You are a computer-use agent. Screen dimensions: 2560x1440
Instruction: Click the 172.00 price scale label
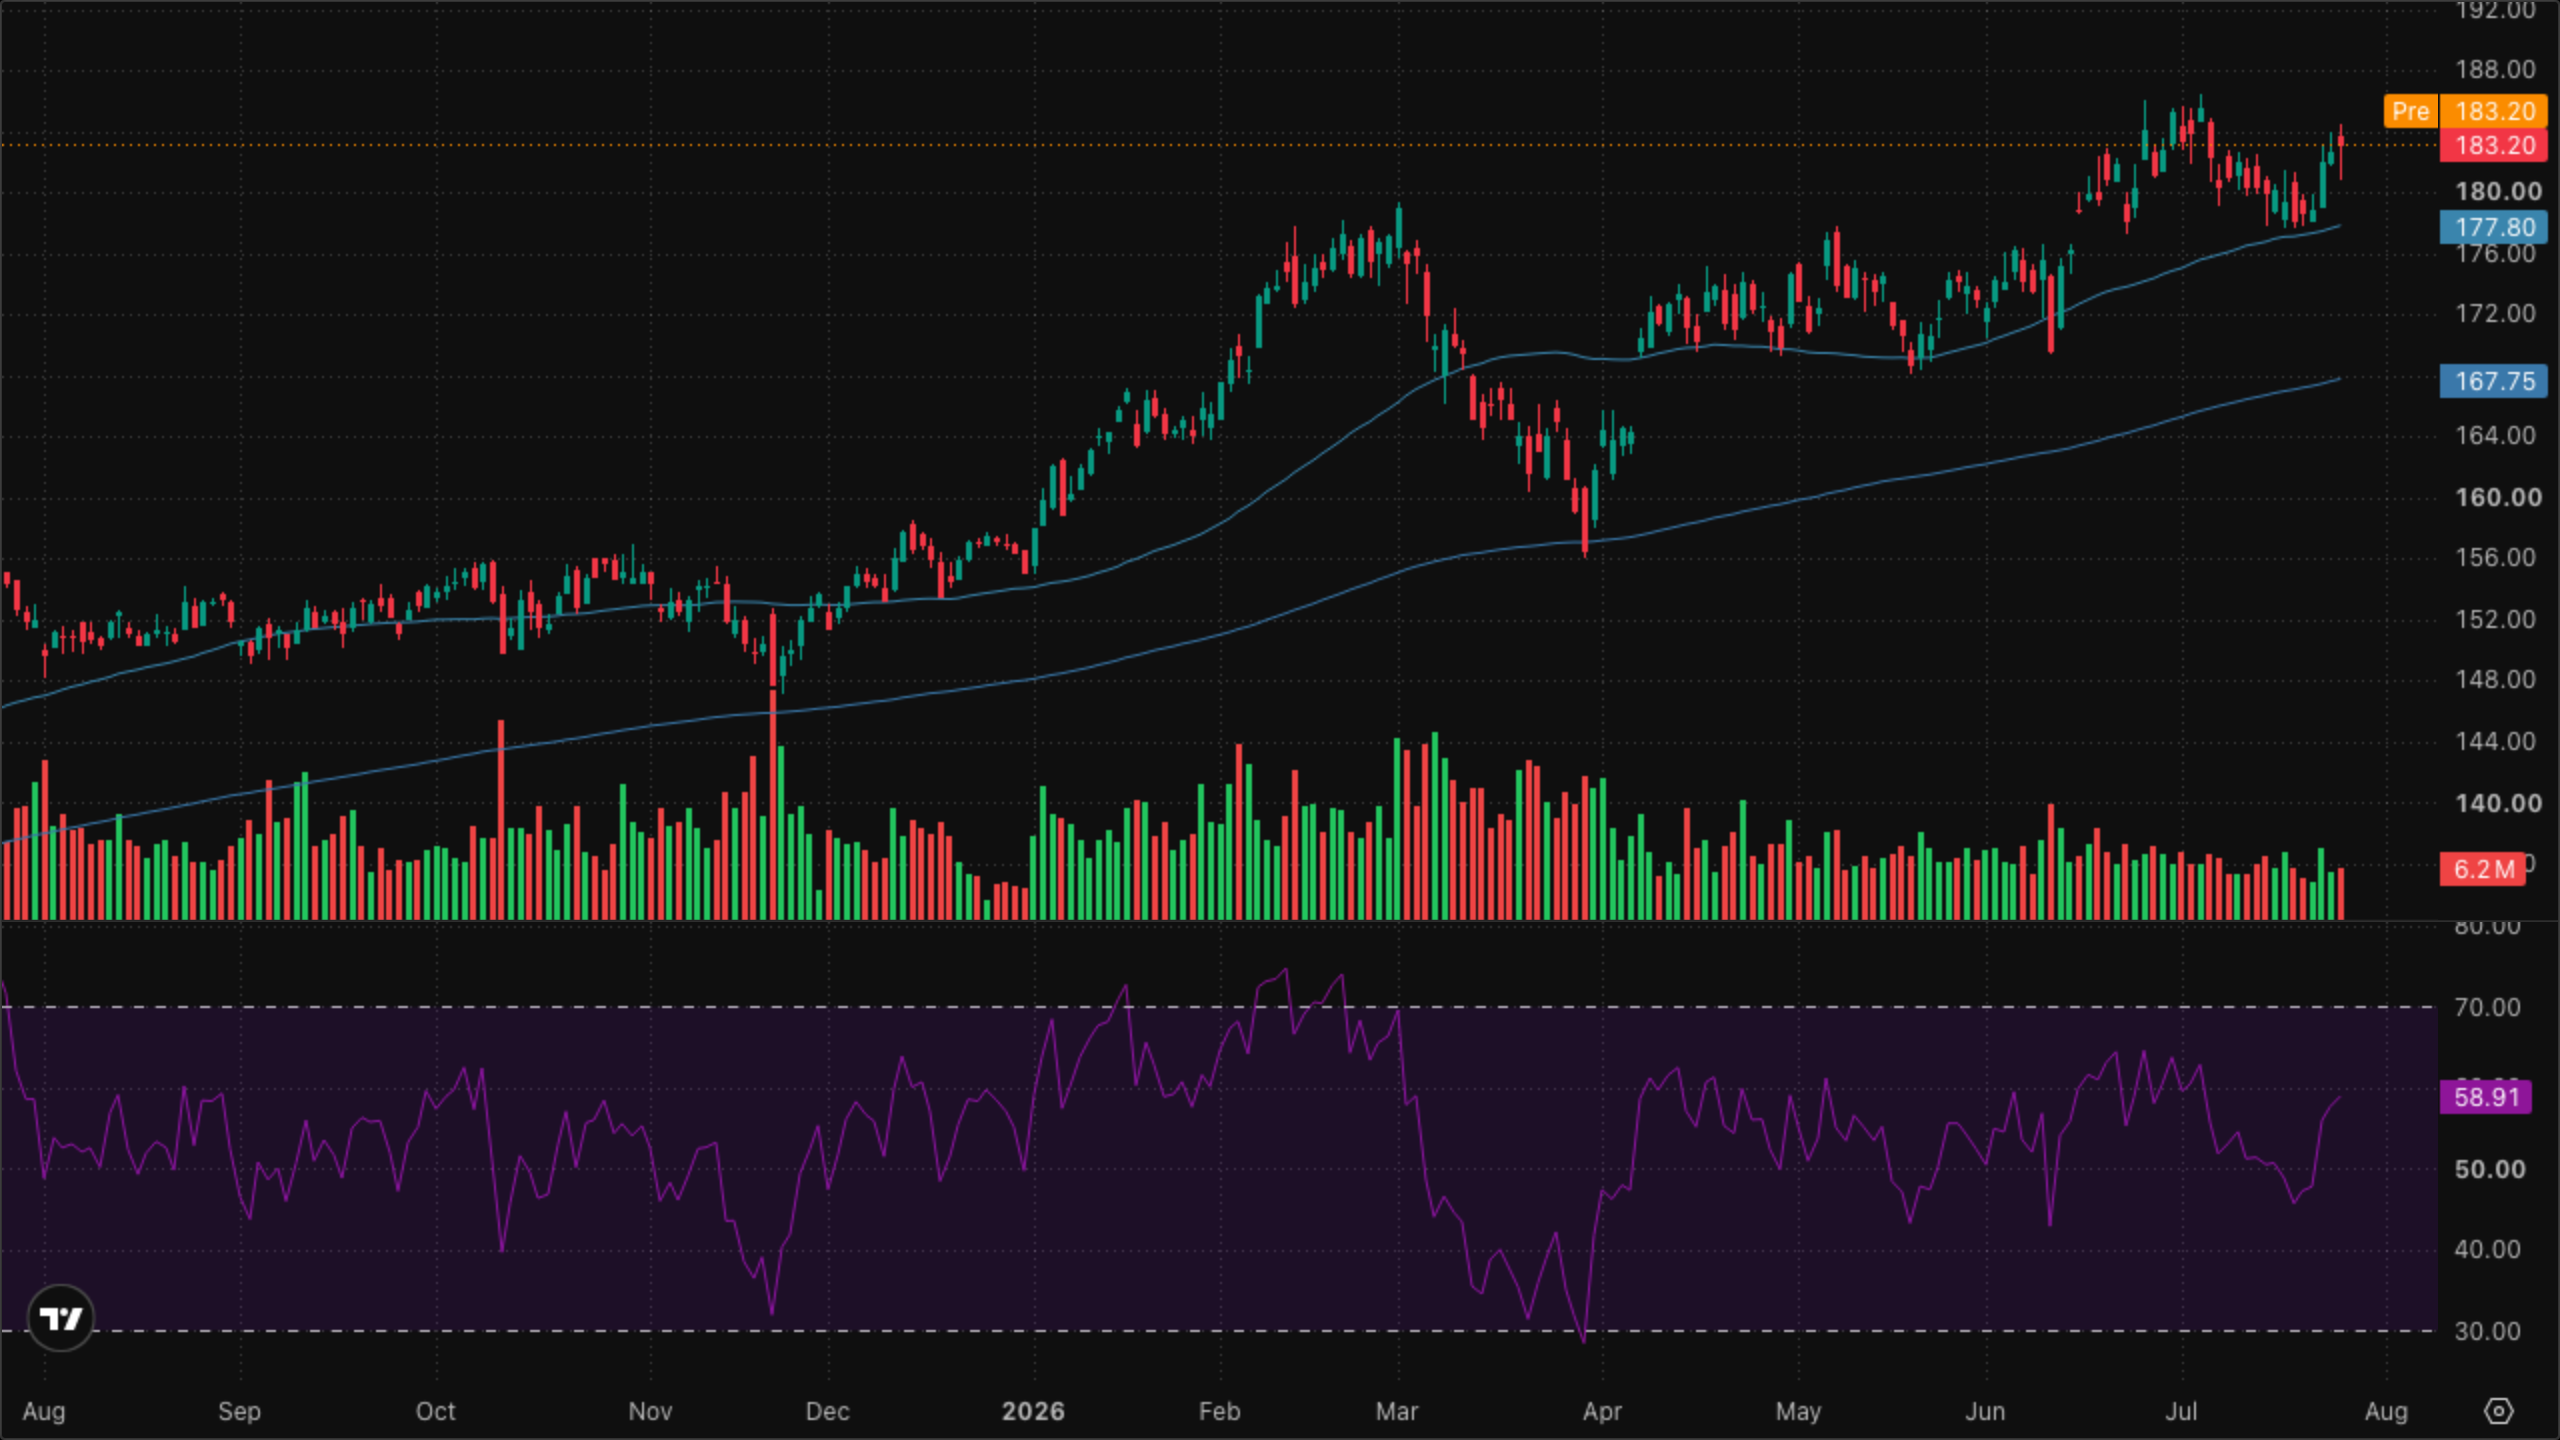point(2496,313)
